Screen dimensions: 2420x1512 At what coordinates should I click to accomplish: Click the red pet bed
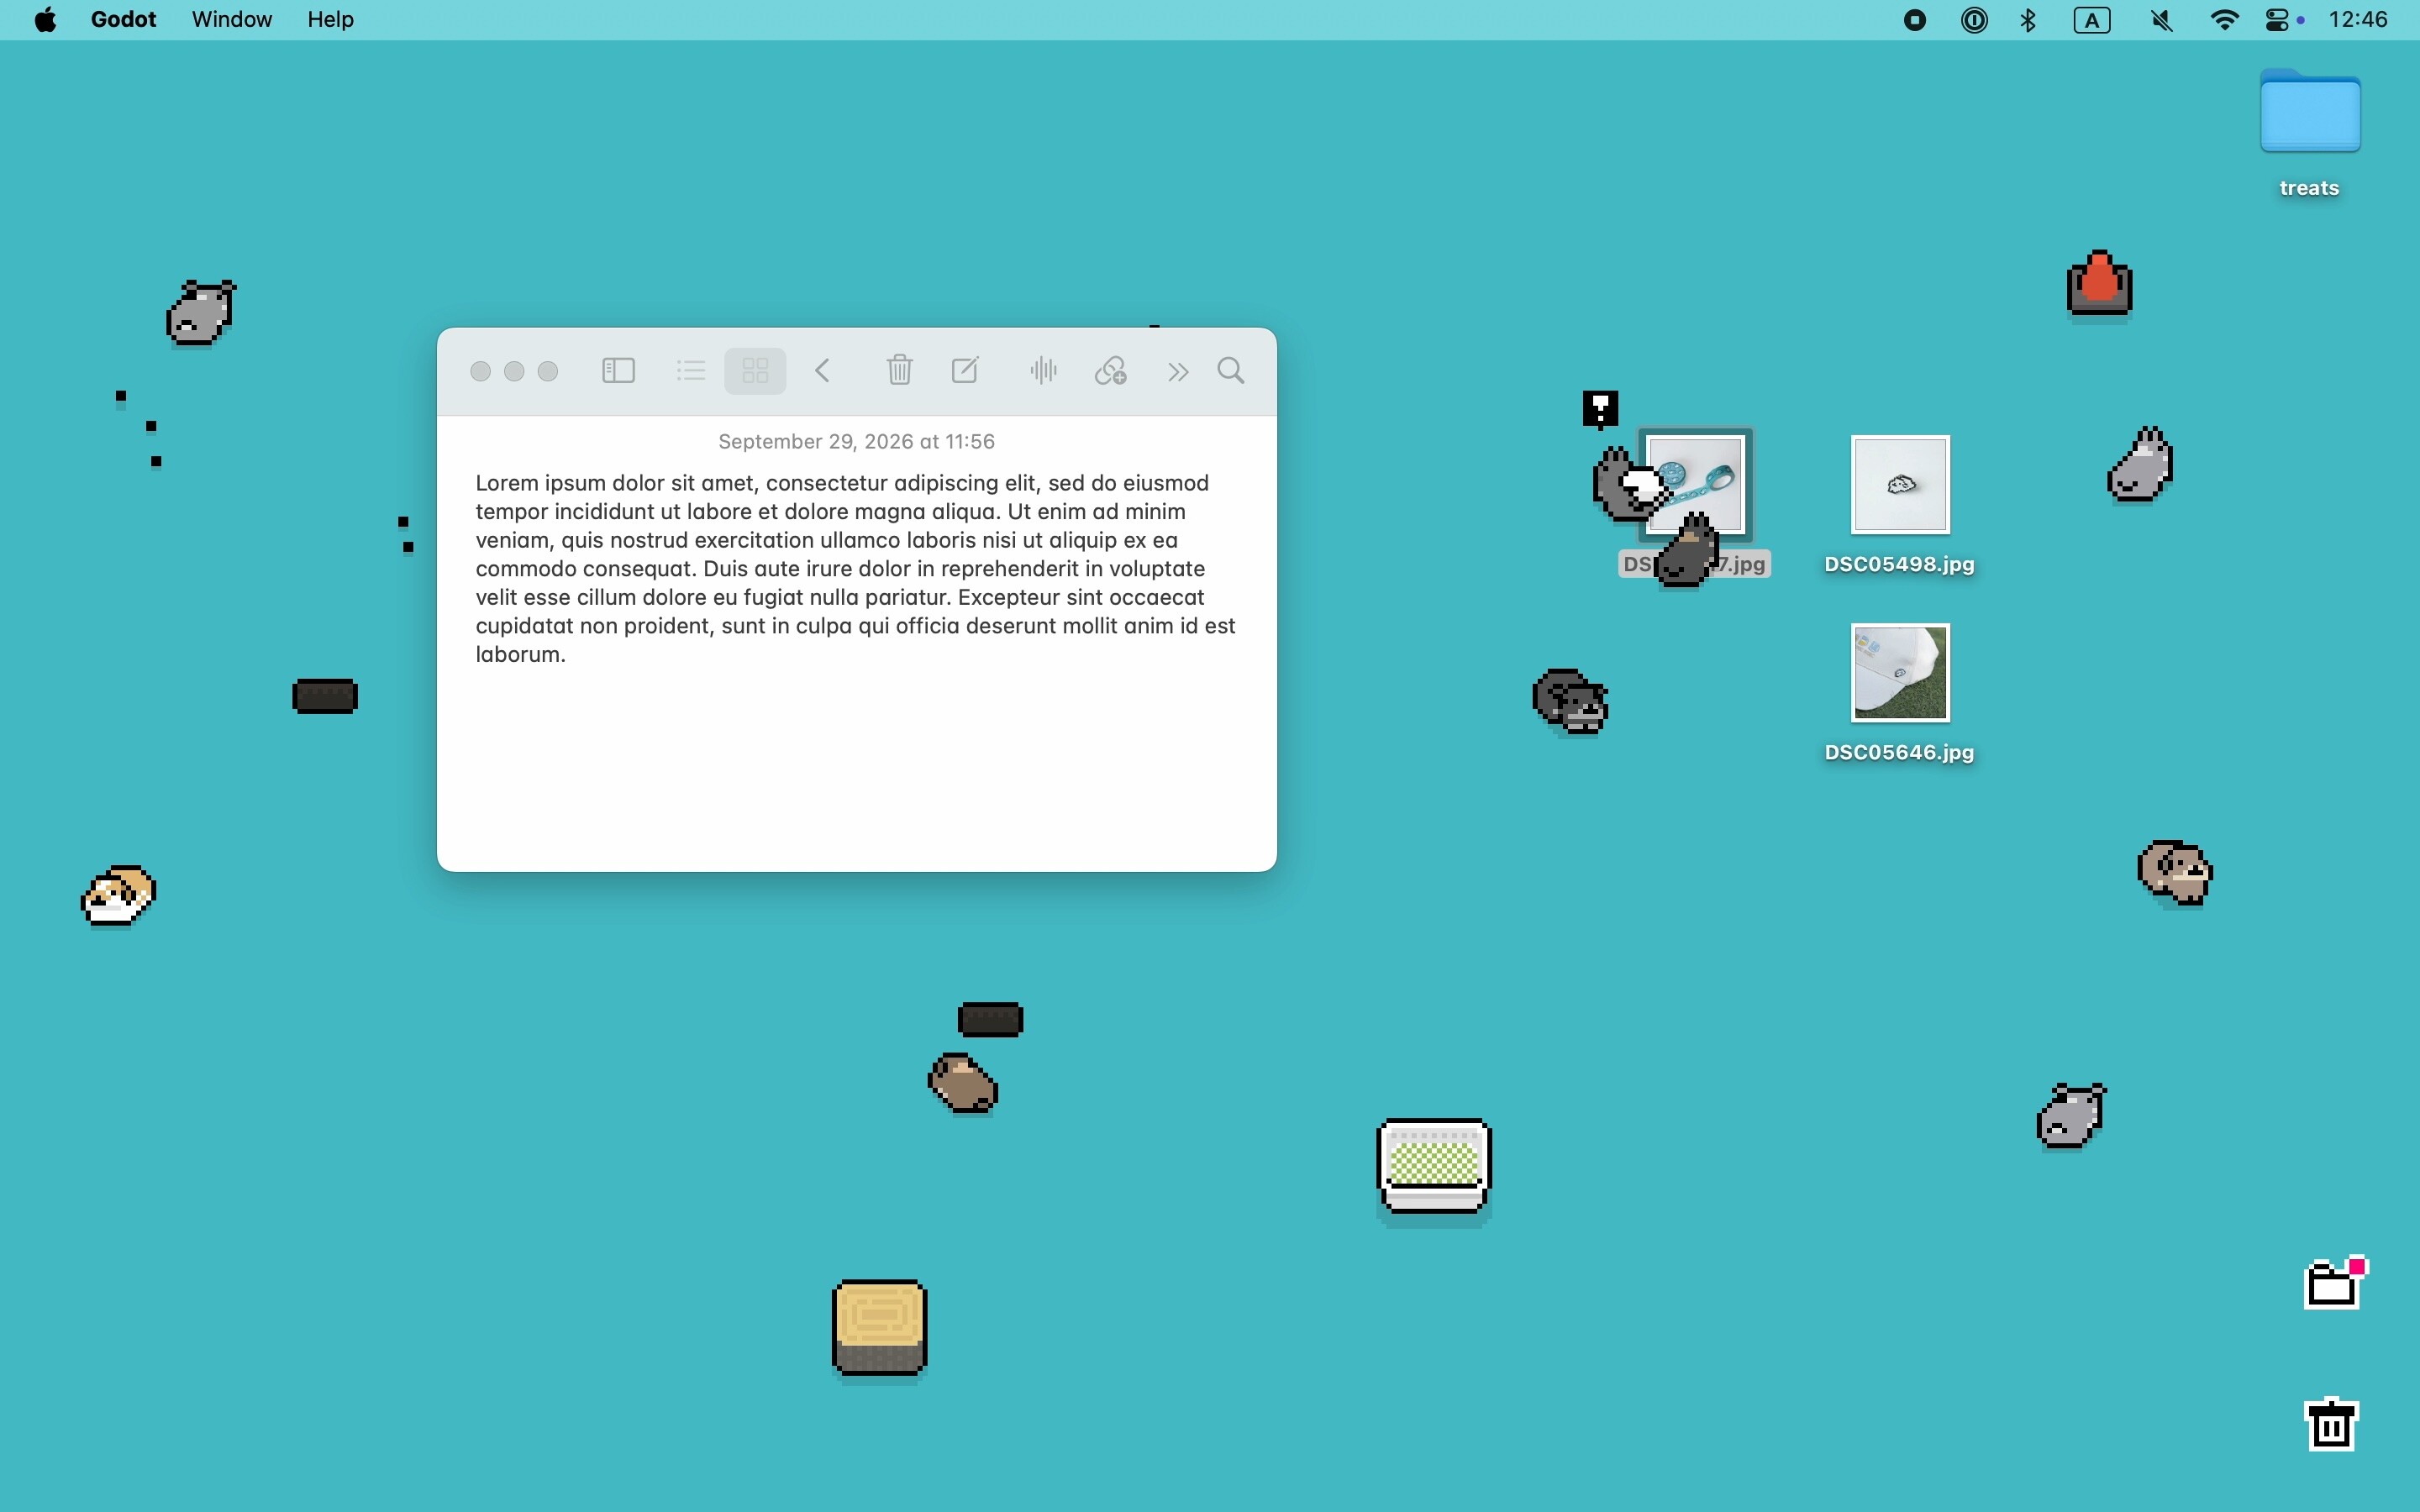[2099, 283]
